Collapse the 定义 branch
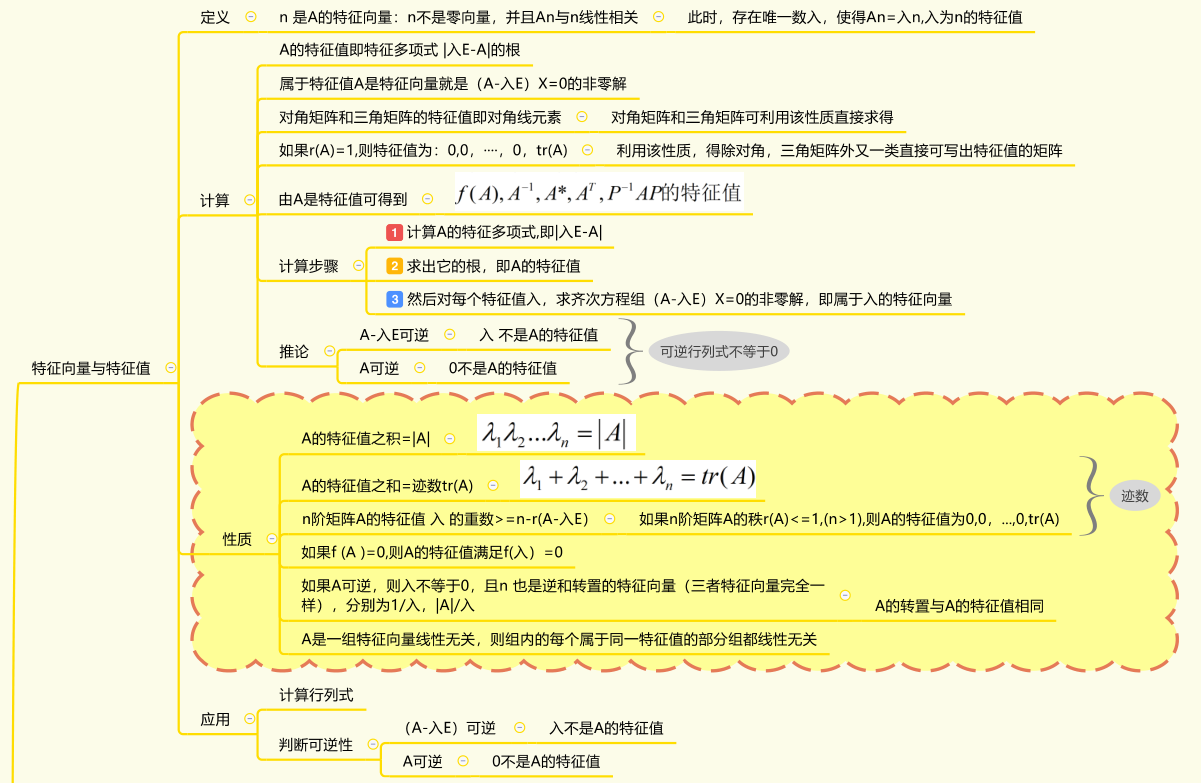Viewport: 1201px width, 783px height. [250, 17]
